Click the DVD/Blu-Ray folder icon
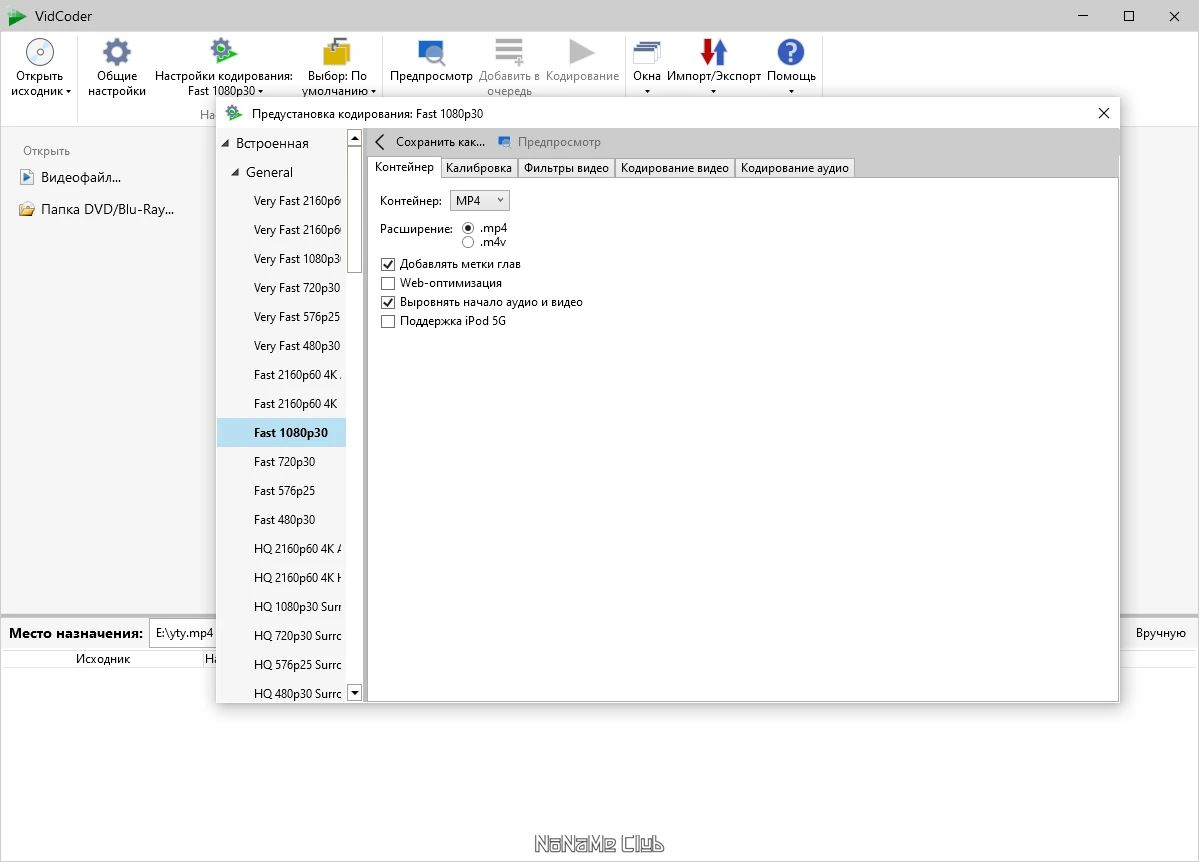The image size is (1199, 862). point(27,209)
